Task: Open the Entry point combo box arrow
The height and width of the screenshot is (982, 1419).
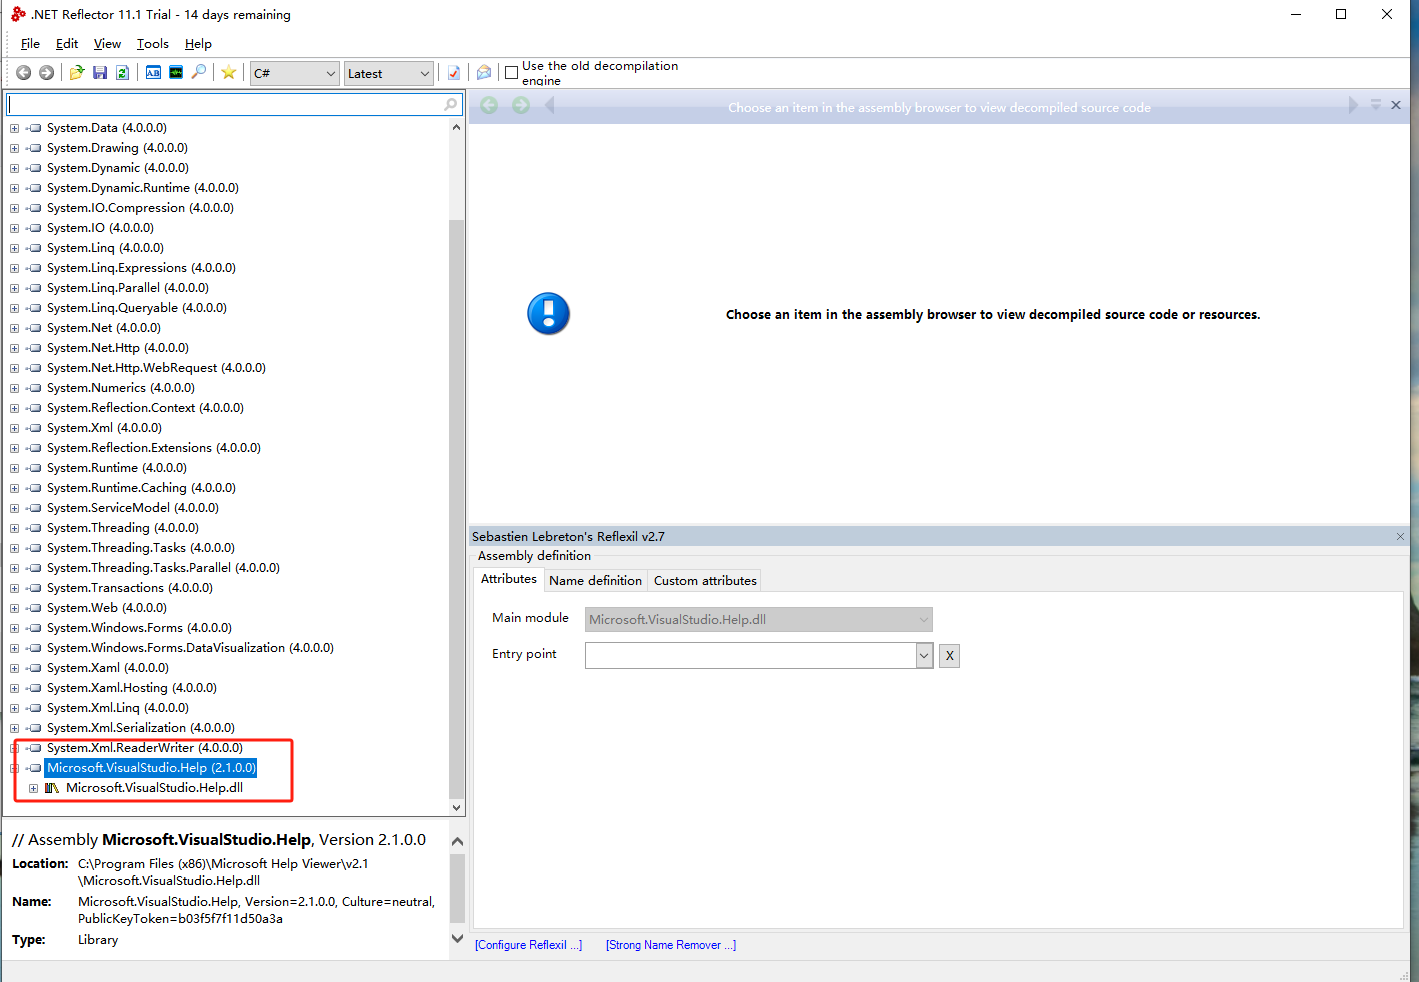Action: coord(924,656)
